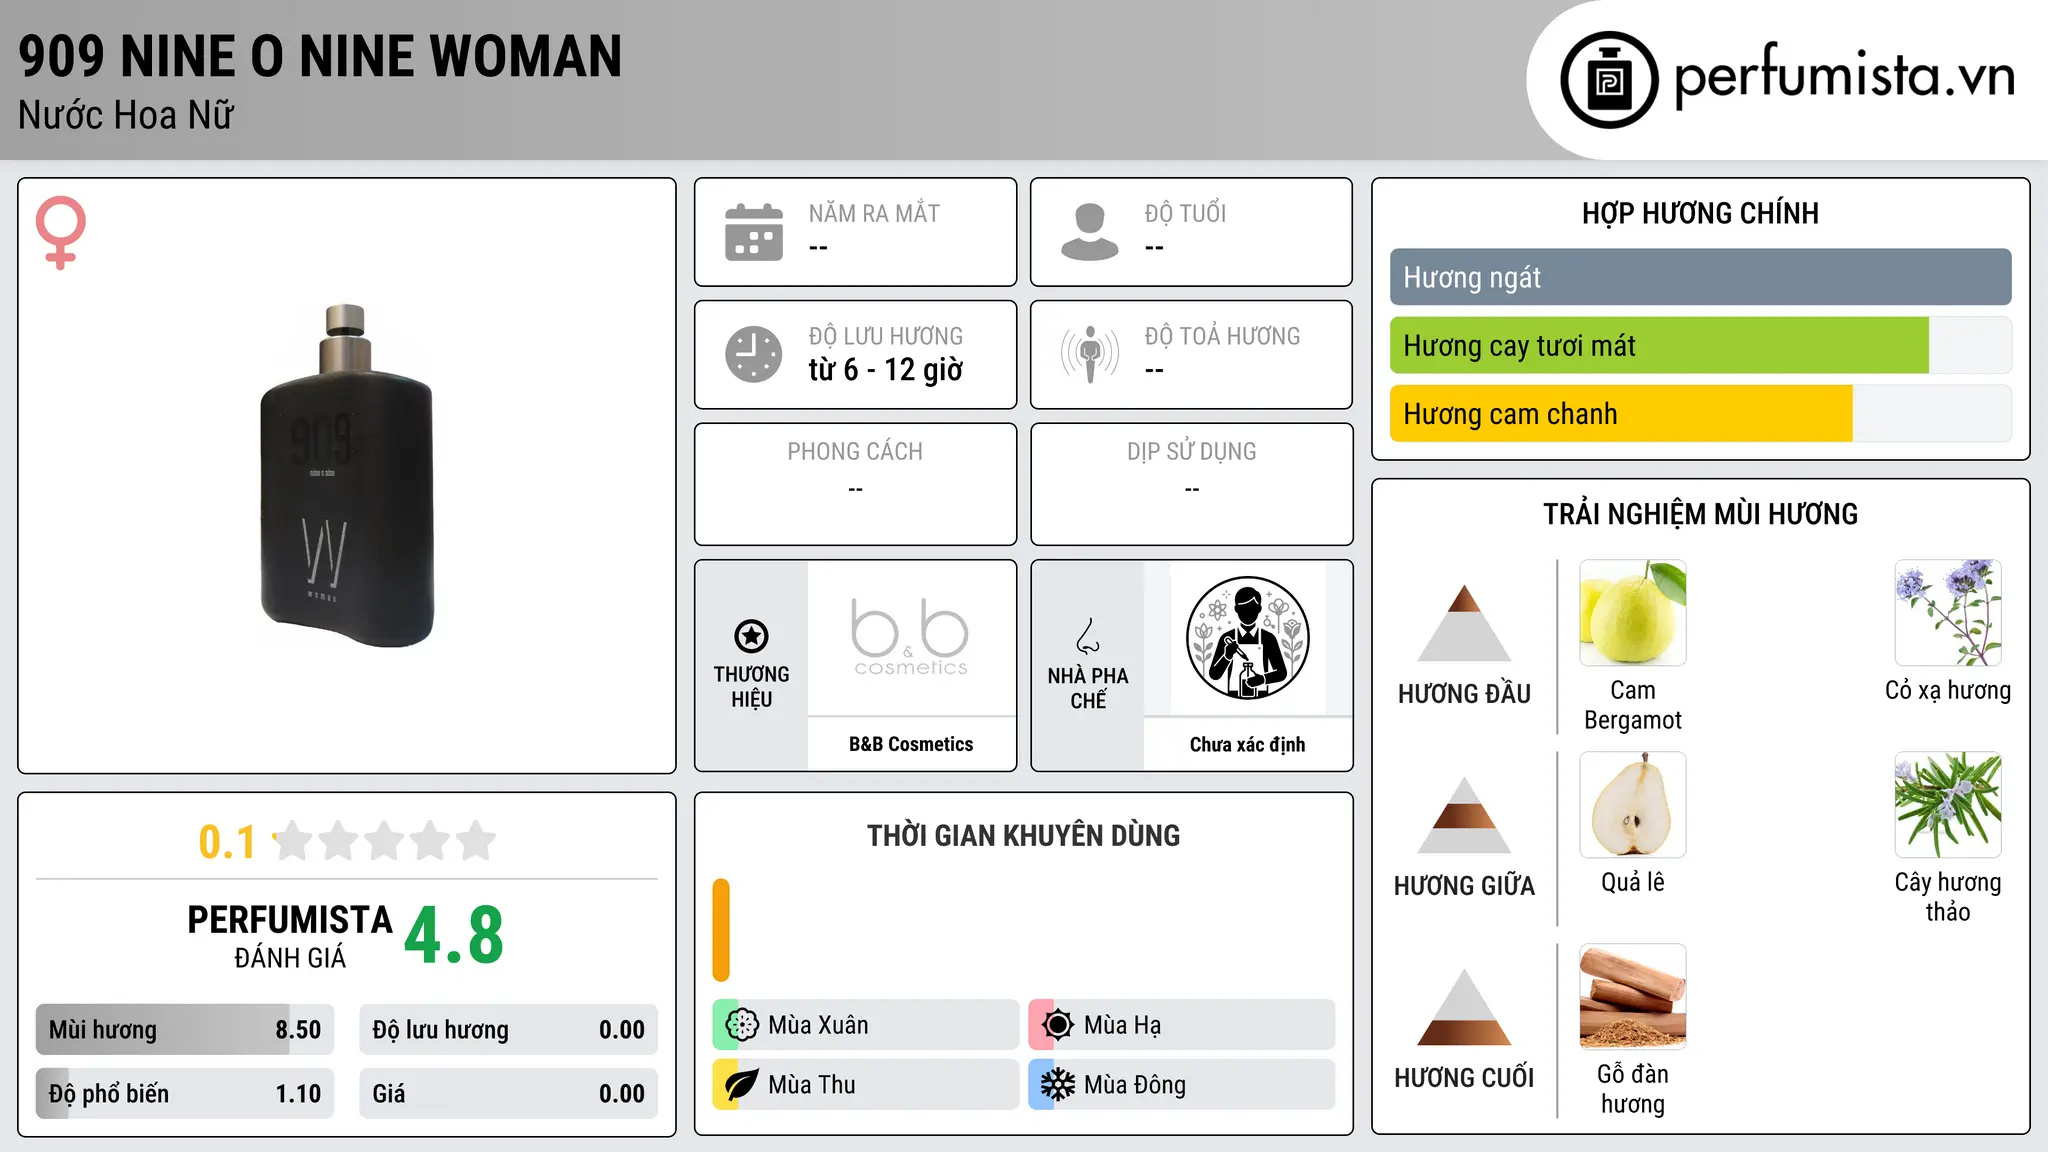
Task: Click the Mùa Hạ season label
Action: point(1123,1025)
